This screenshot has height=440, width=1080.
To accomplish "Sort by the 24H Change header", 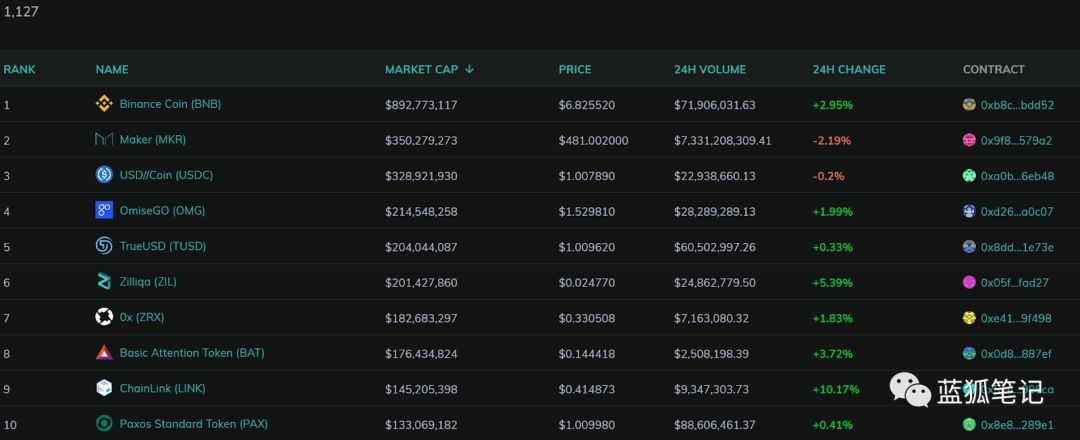I will pyautogui.click(x=849, y=70).
